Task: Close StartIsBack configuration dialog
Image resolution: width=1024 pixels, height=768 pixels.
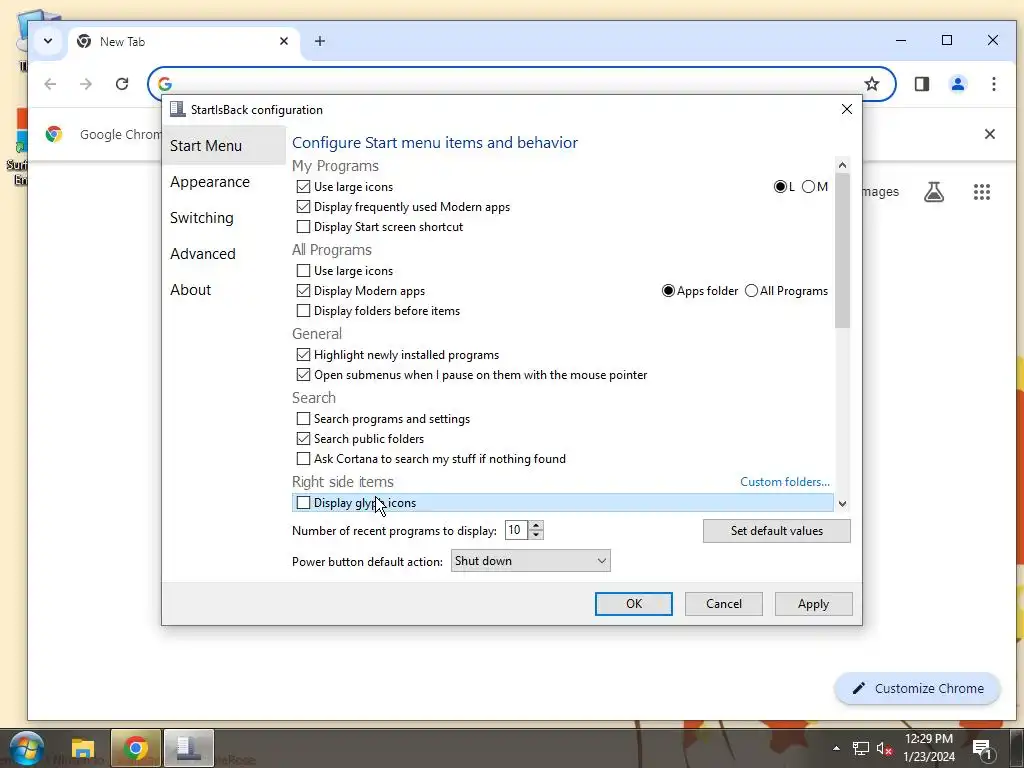Action: tap(846, 109)
